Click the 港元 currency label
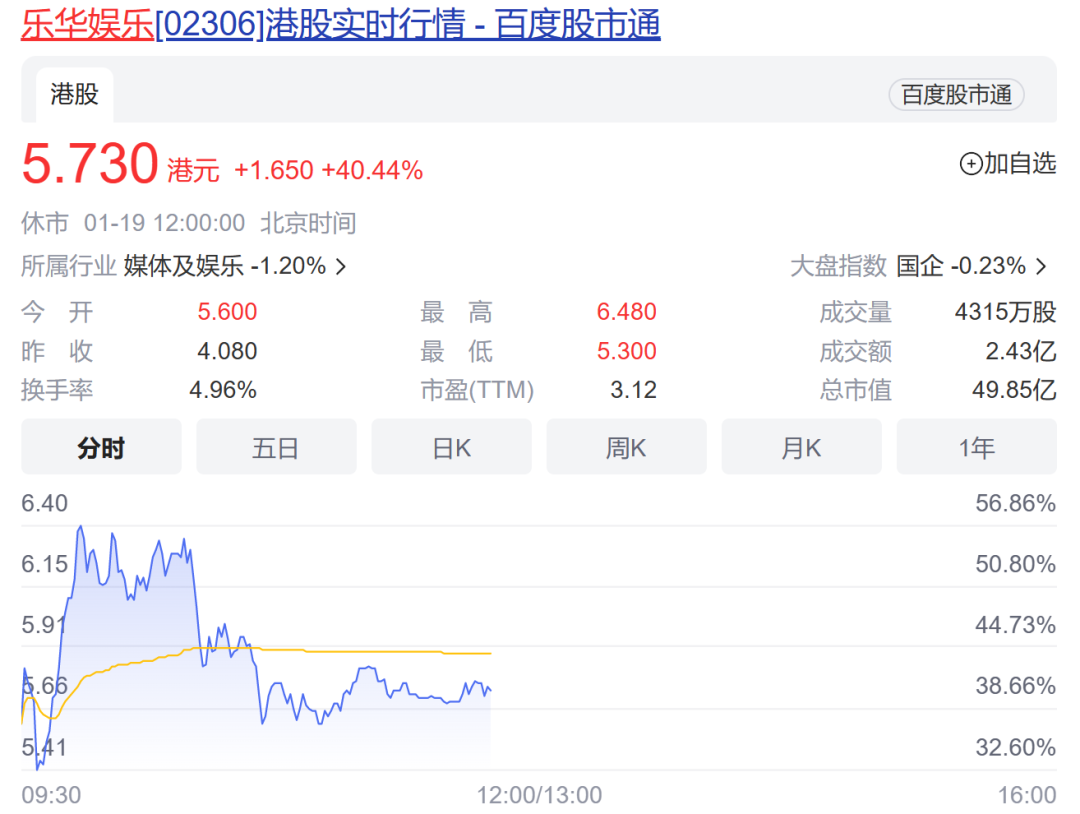This screenshot has width=1080, height=814. 193,170
